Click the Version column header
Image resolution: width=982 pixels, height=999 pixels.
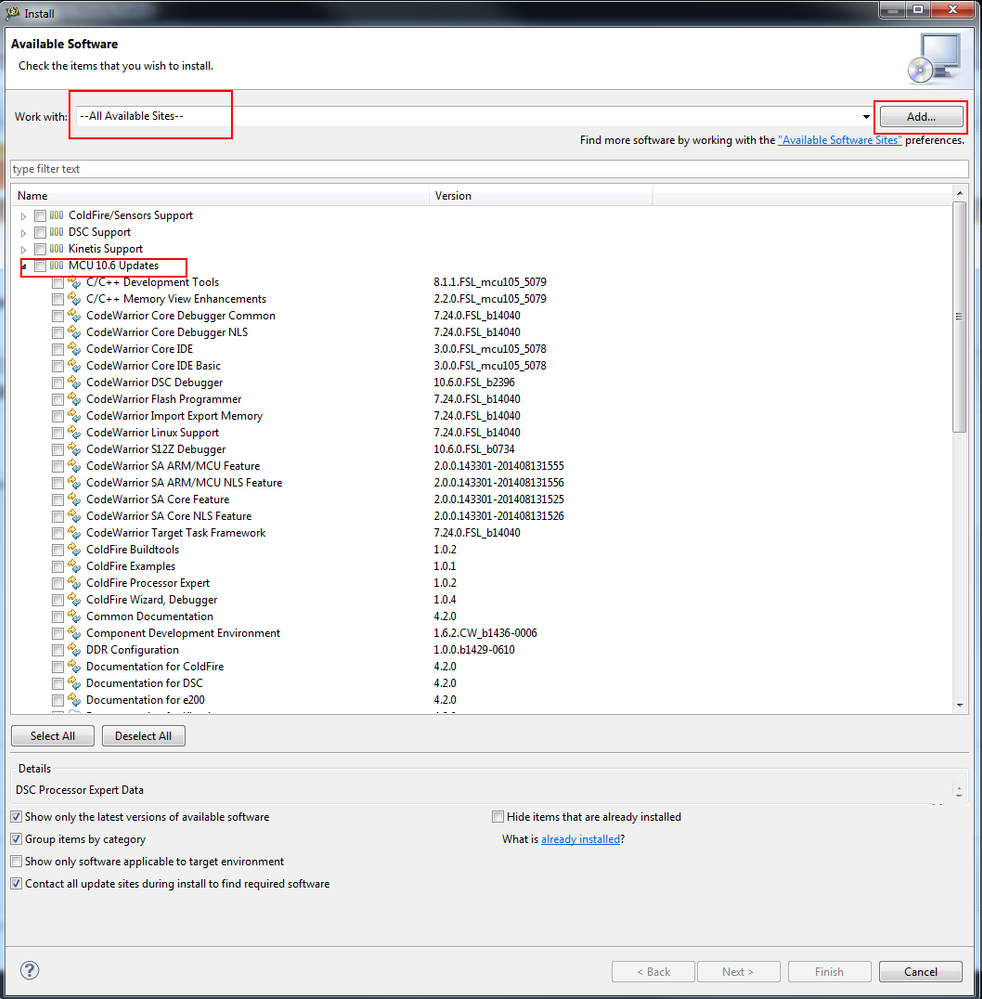(x=541, y=196)
